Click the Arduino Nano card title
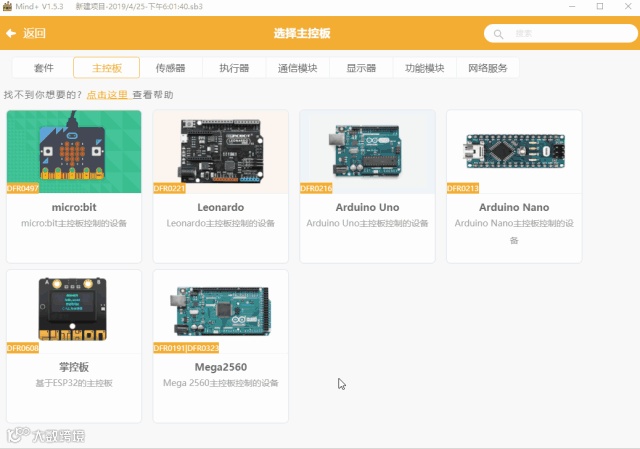640x449 pixels. (514, 207)
